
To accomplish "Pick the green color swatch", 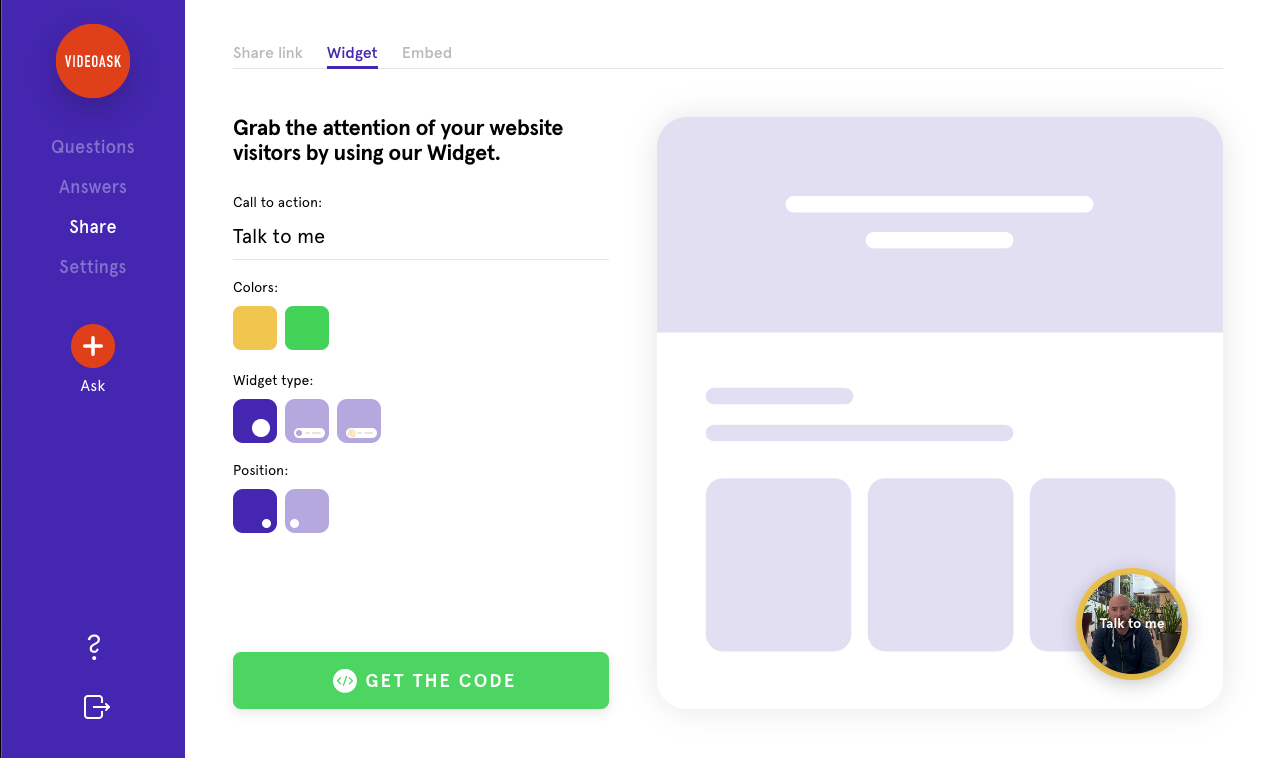I will point(307,328).
